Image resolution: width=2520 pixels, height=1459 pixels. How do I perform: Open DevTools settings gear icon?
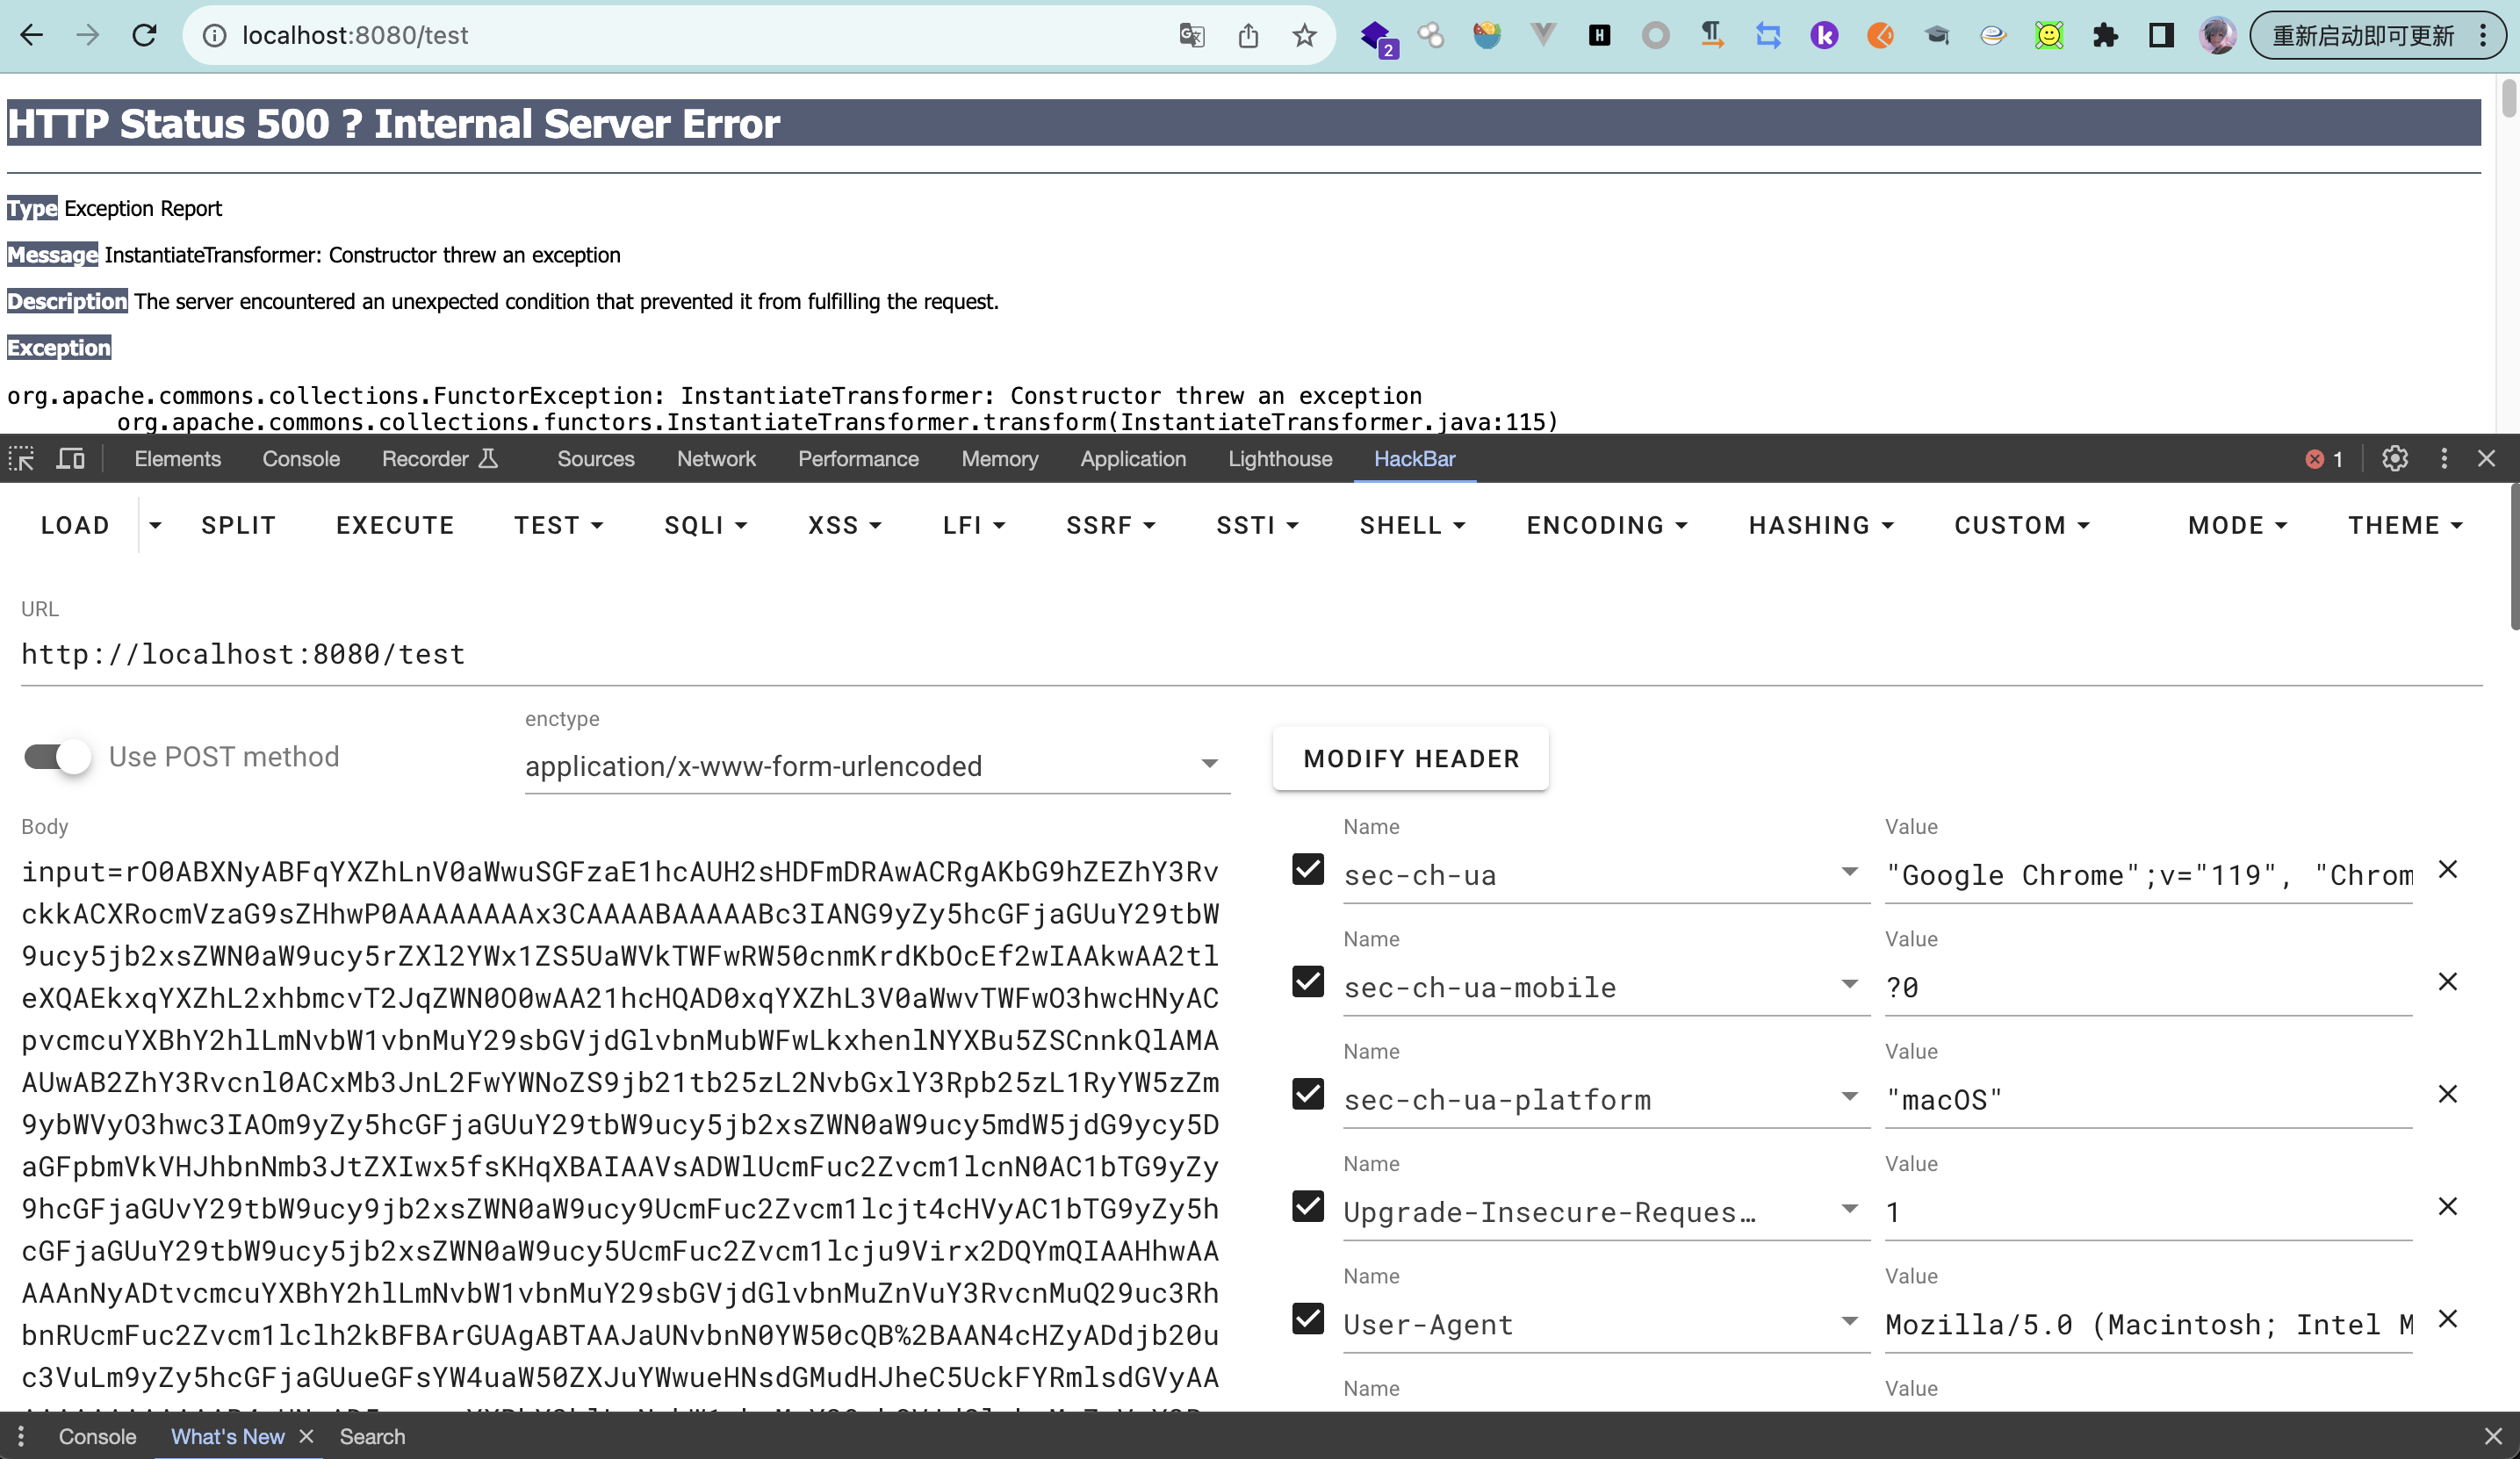(2394, 459)
